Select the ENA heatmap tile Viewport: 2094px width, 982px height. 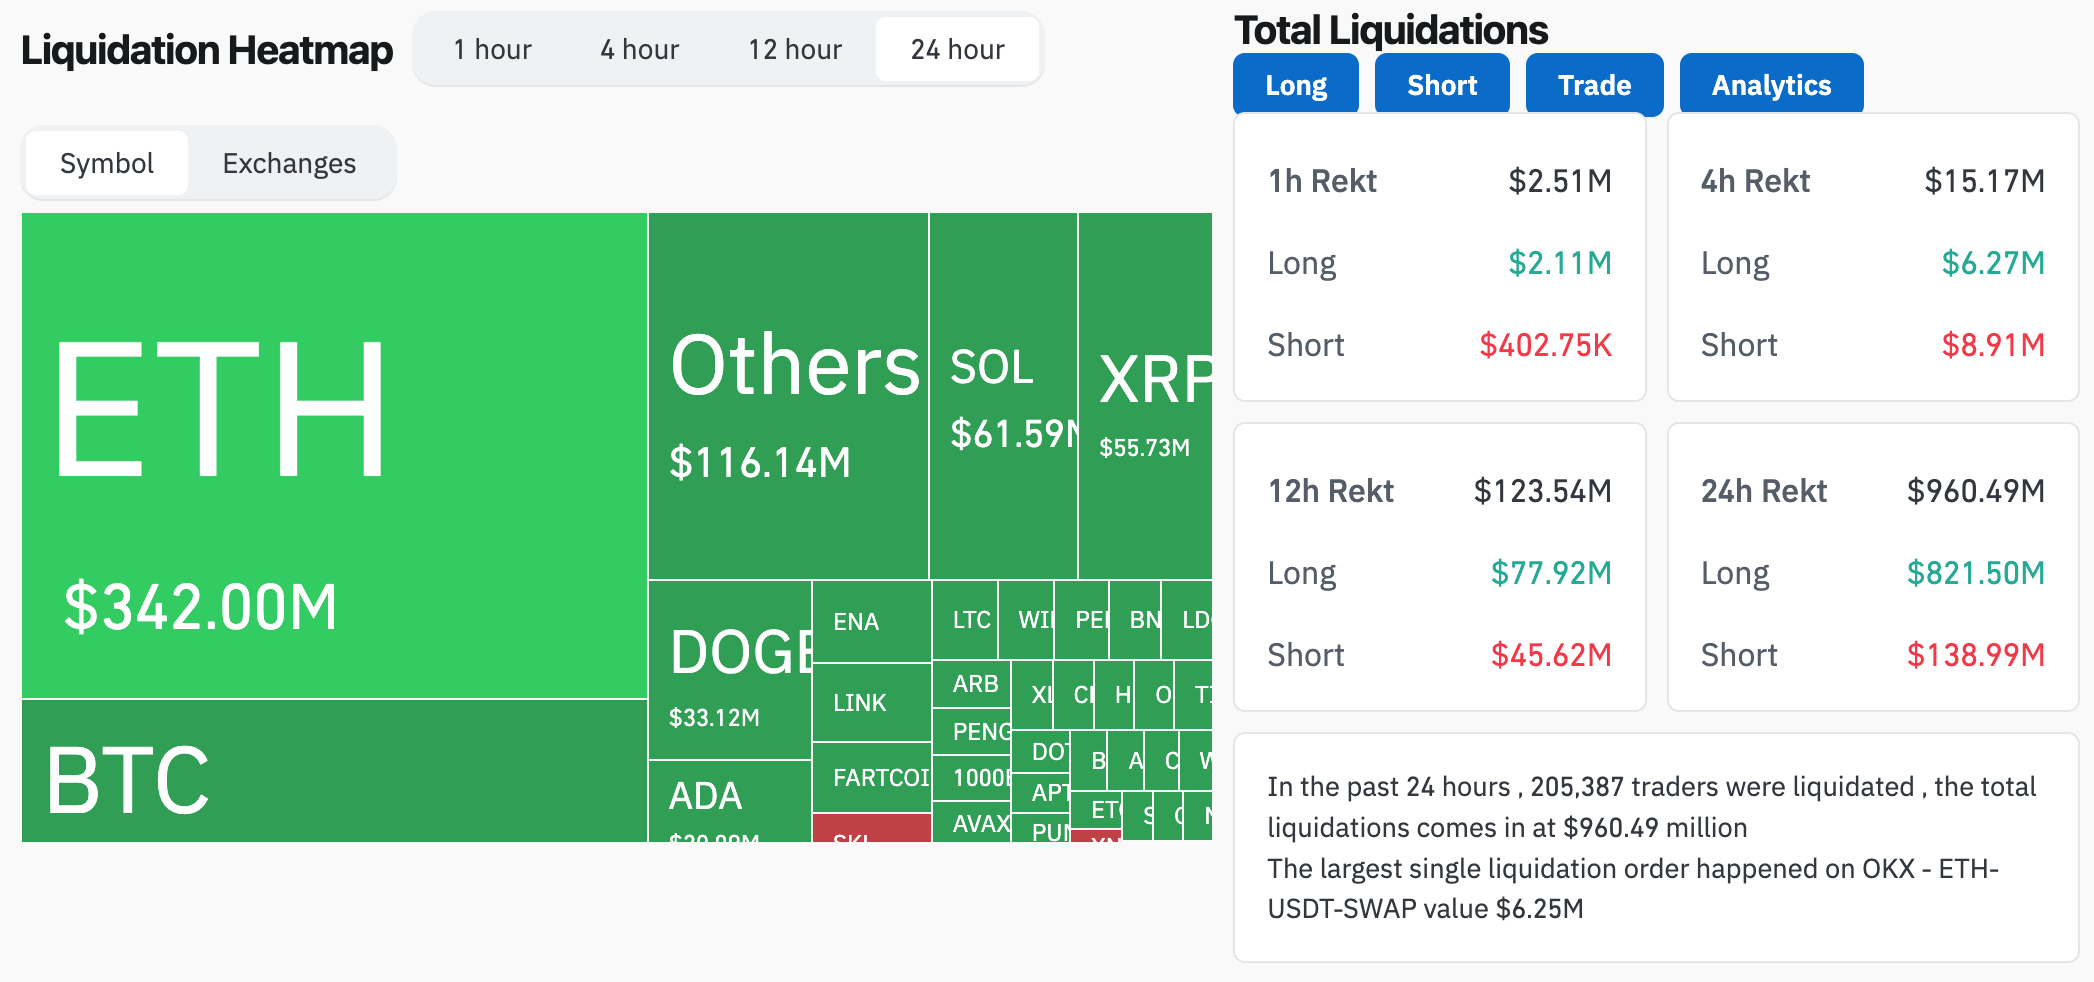point(871,621)
